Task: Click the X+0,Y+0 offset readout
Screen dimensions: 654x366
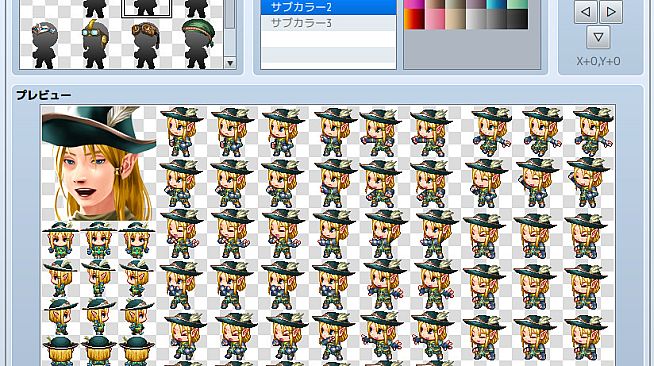Action: point(599,61)
